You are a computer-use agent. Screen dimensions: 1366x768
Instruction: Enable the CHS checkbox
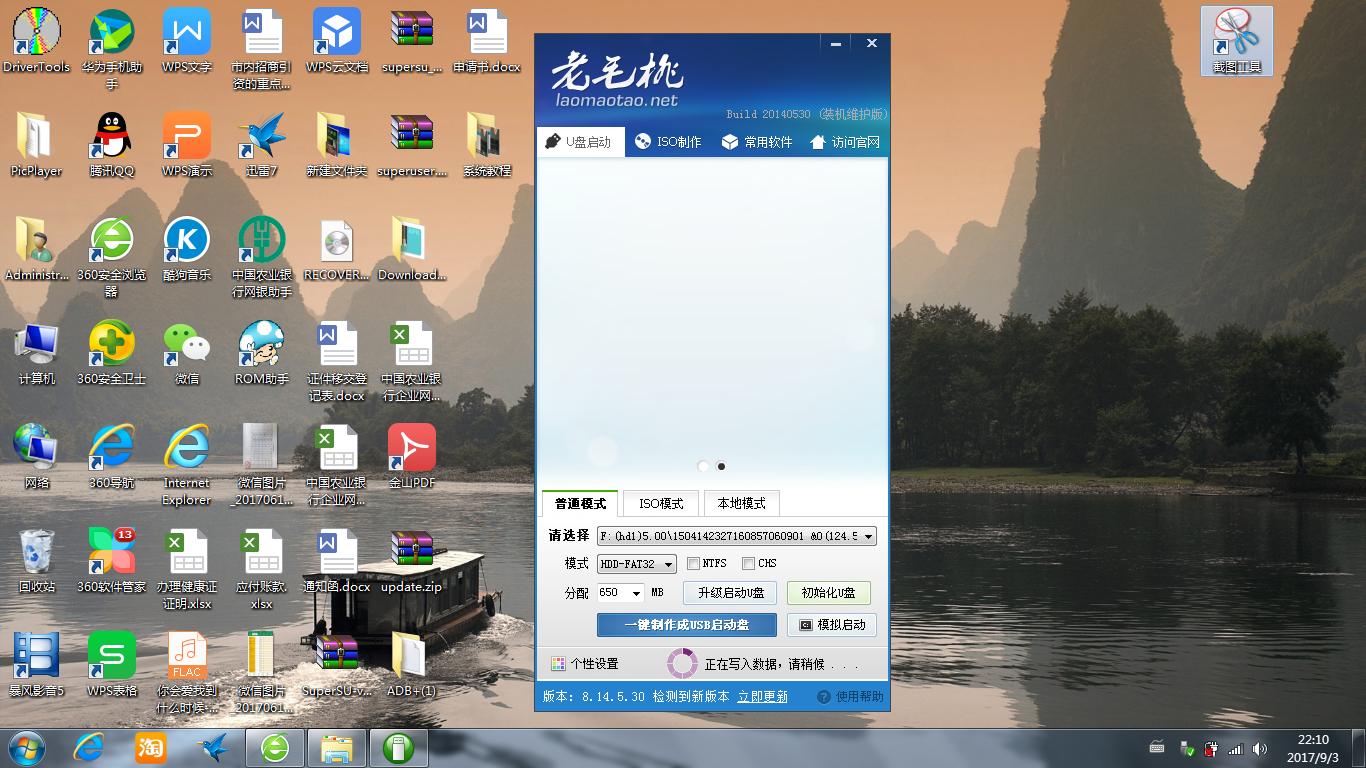(748, 563)
